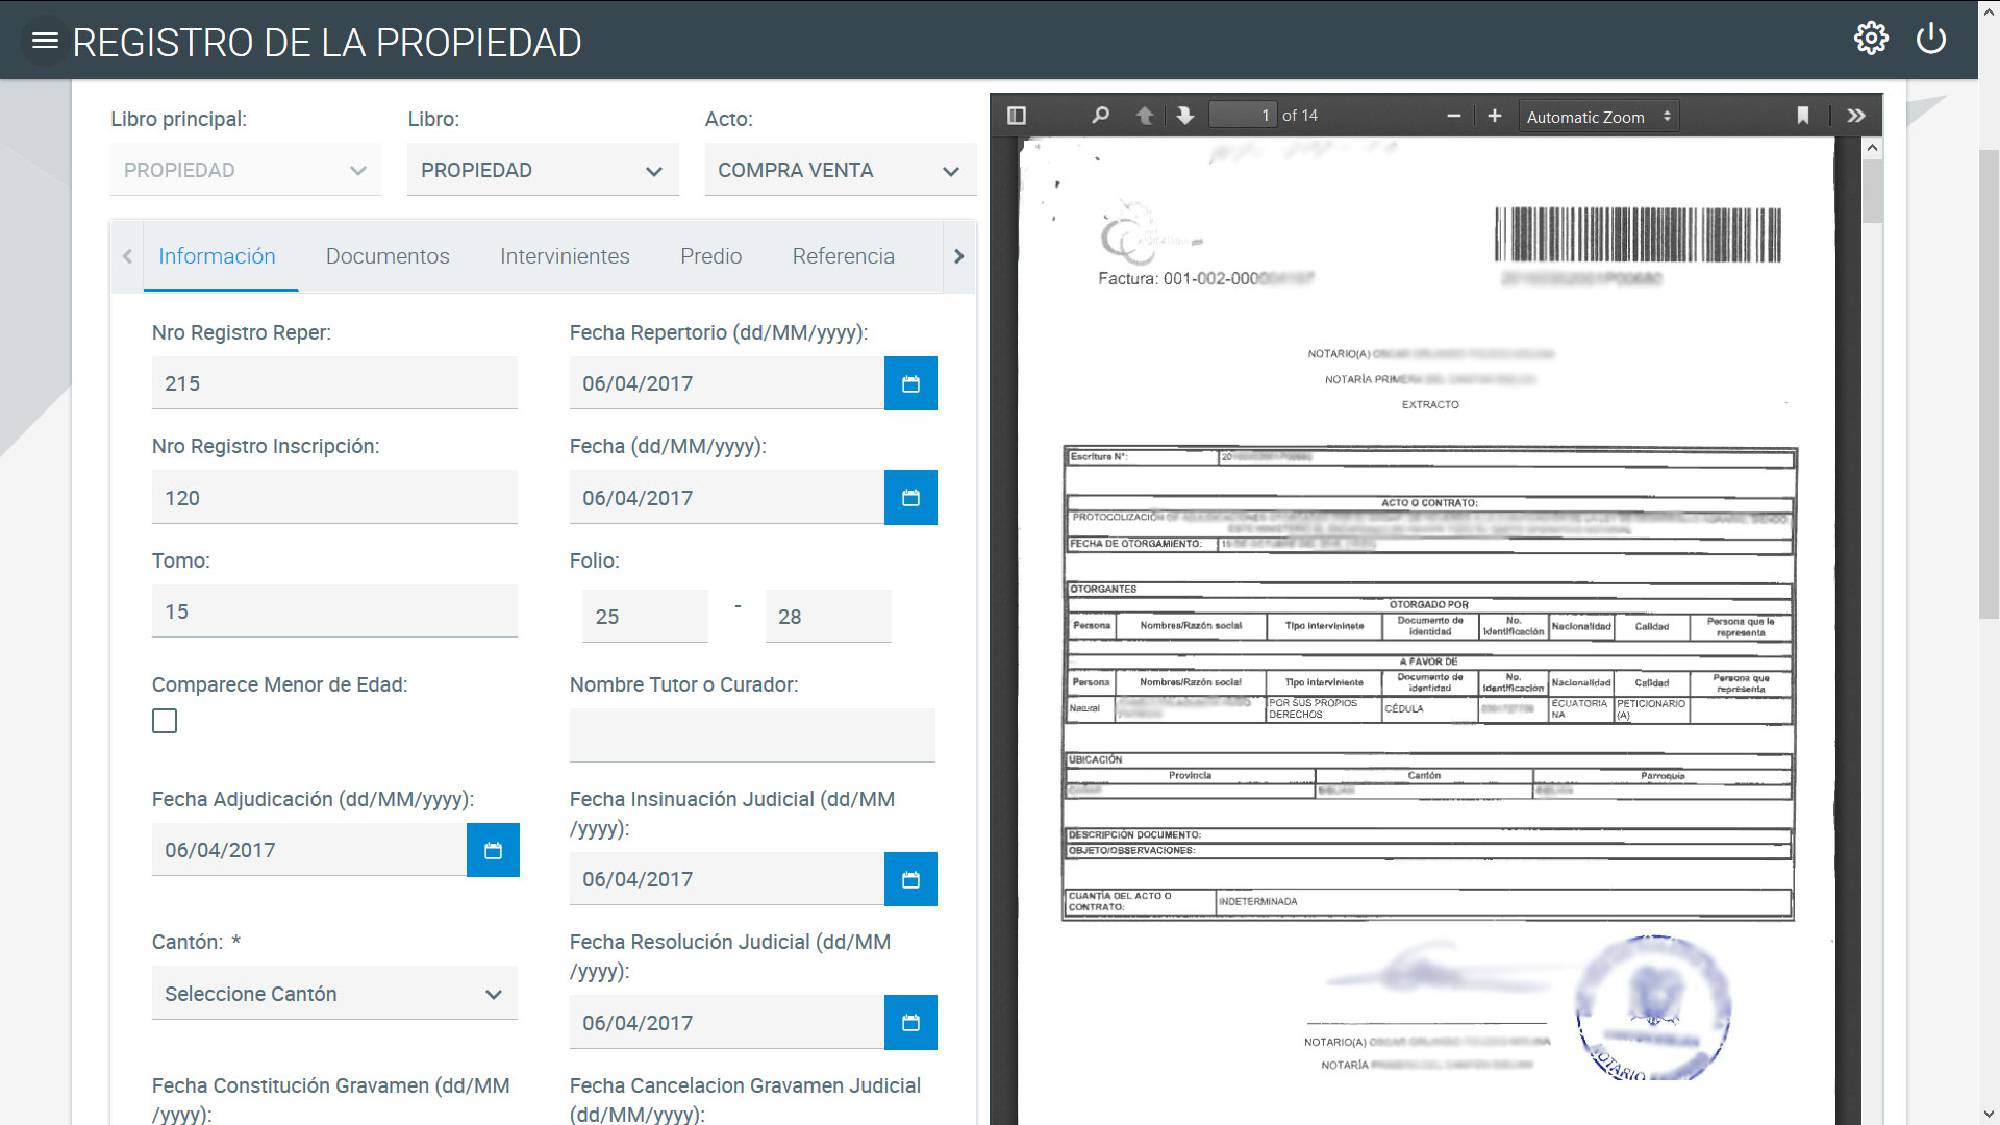Screen dimensions: 2000x1125
Task: Open calendar for Fecha Resolución Judicial
Action: coord(911,1022)
